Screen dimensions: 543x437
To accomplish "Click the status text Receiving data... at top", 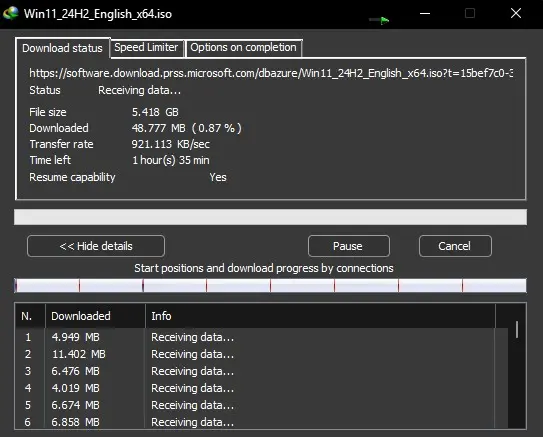I will pyautogui.click(x=139, y=90).
